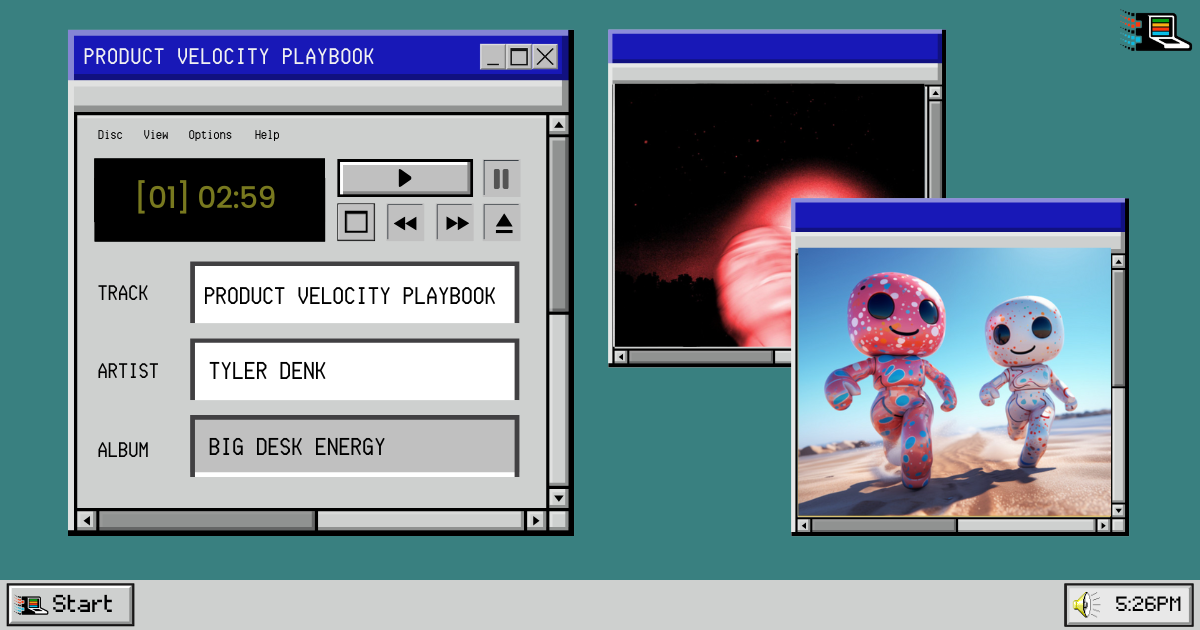Open the Options menu
The width and height of the screenshot is (1200, 630).
coord(210,135)
